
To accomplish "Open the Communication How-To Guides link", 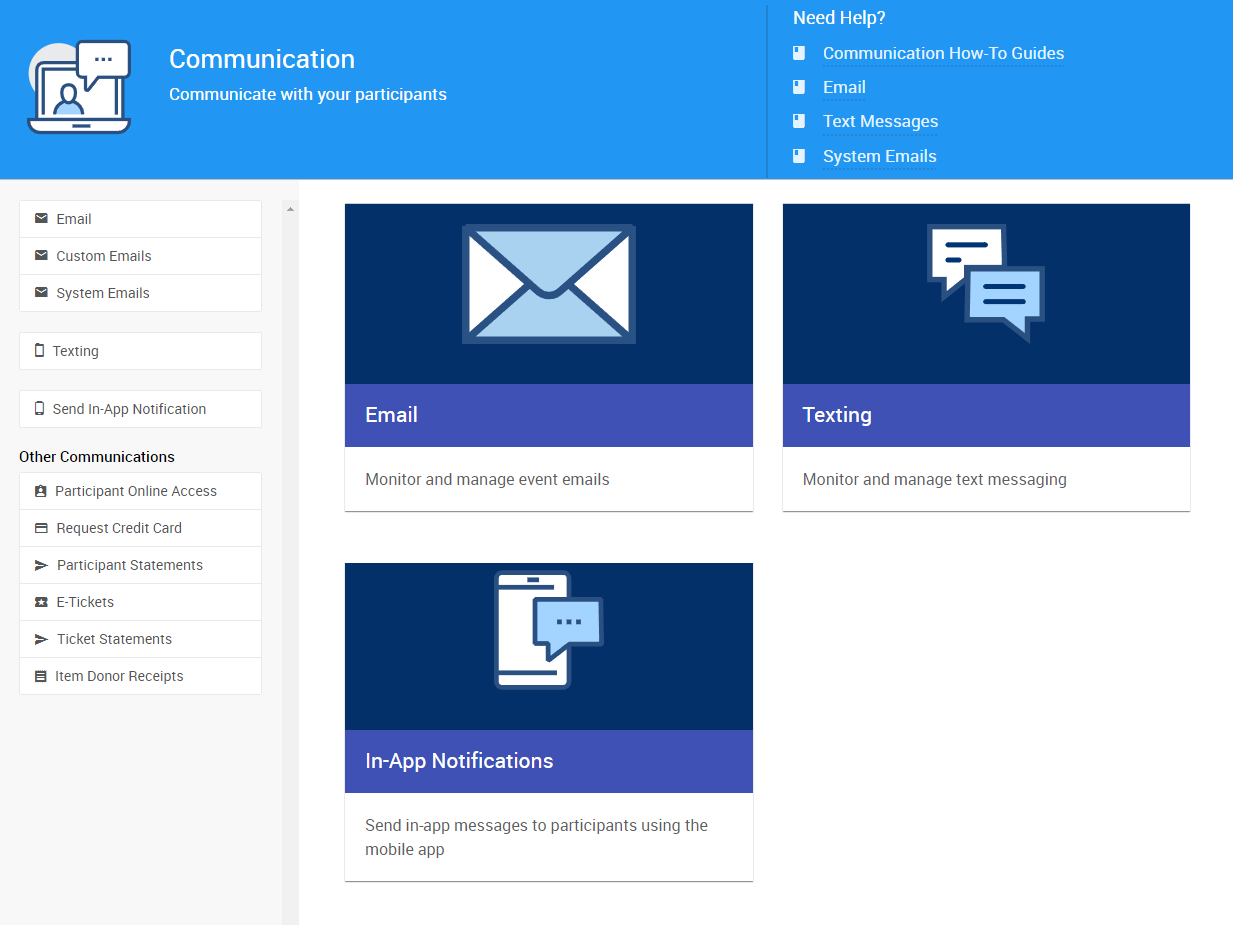I will (943, 54).
